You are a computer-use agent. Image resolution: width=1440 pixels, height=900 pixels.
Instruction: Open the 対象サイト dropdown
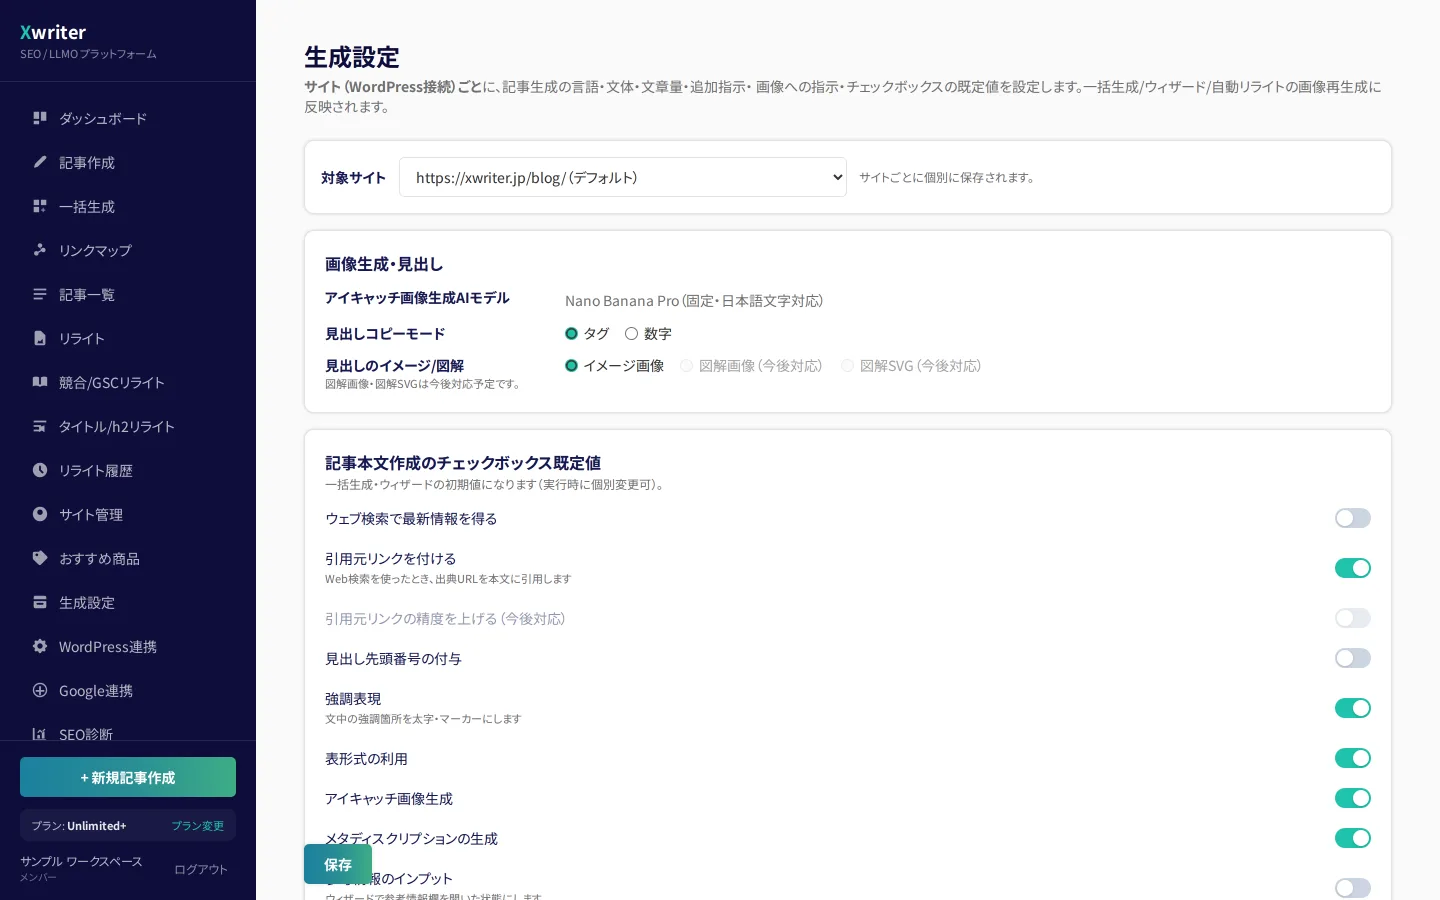pyautogui.click(x=623, y=177)
